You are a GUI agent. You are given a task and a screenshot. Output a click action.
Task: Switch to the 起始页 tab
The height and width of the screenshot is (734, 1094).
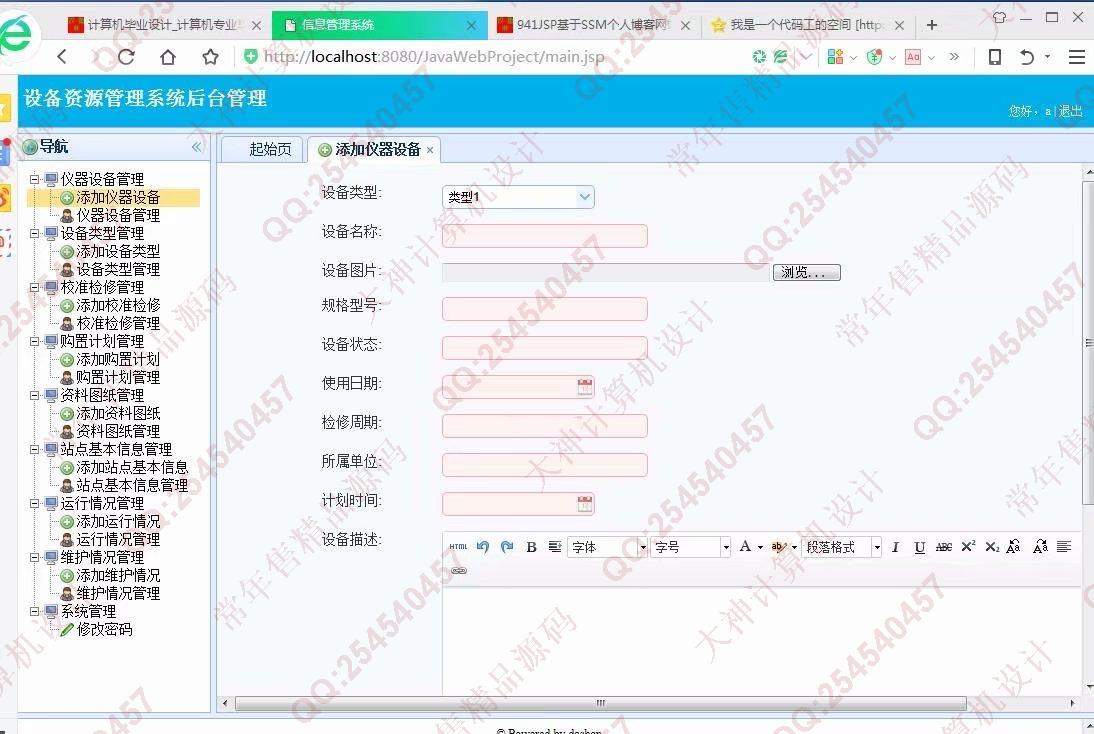[x=262, y=149]
